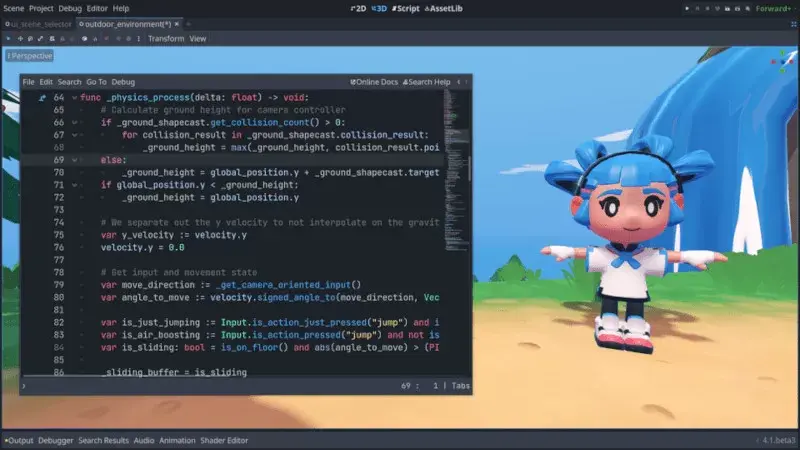Viewport: 800px width, 450px height.
Task: Collapse the if block at line 66
Action: point(74,122)
